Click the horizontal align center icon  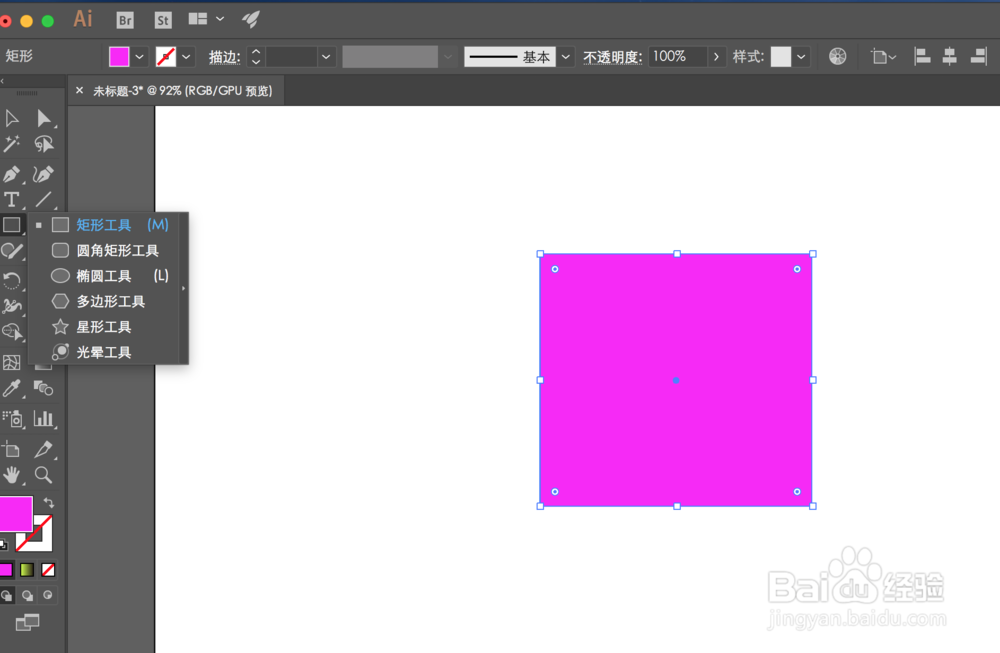[950, 56]
